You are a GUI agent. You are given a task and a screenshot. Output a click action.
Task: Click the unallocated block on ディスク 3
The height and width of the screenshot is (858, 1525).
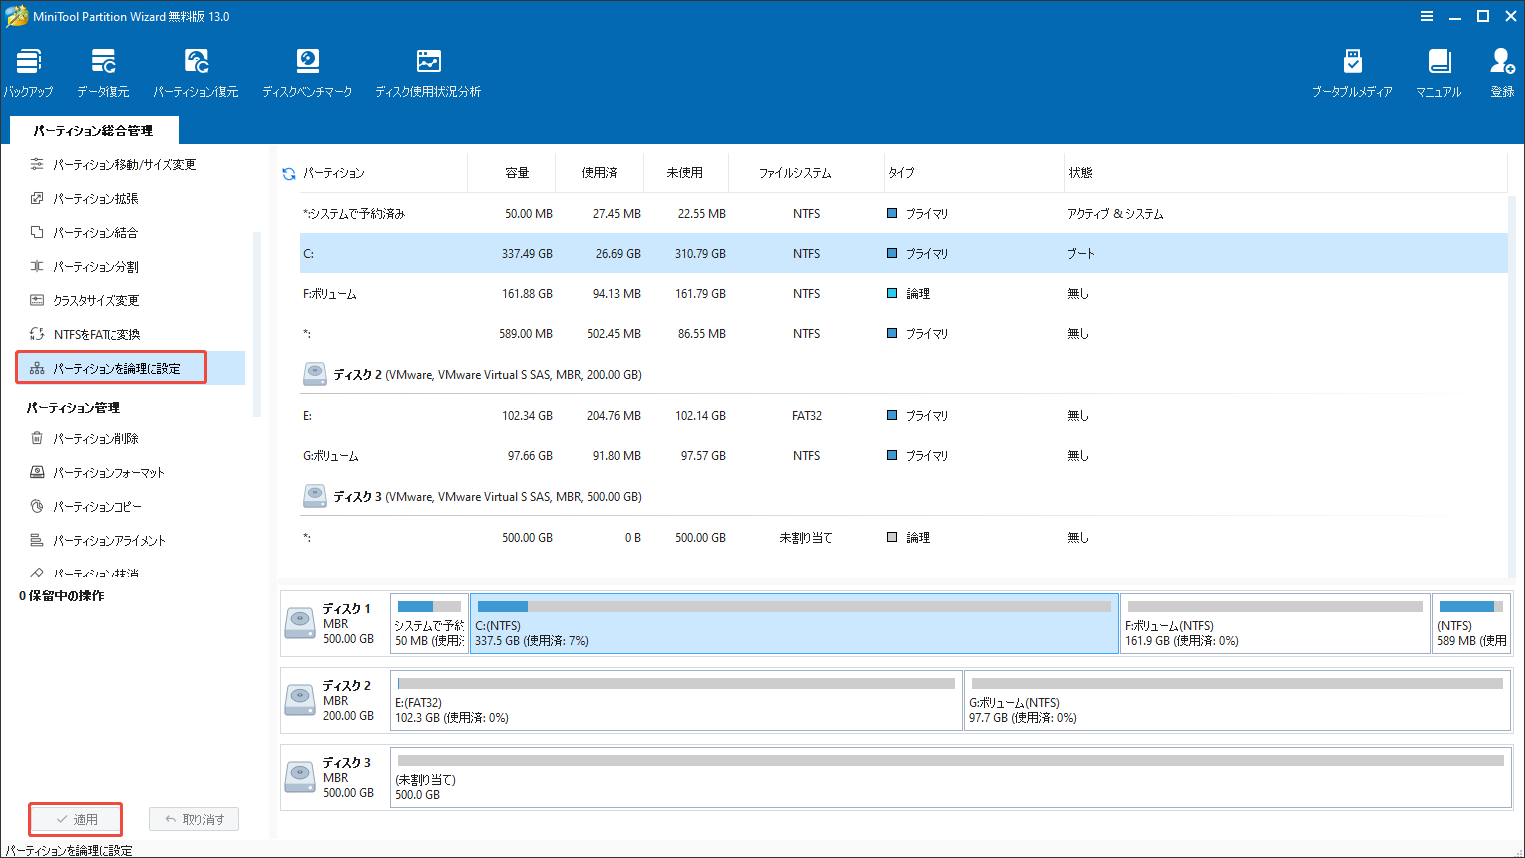[949, 776]
